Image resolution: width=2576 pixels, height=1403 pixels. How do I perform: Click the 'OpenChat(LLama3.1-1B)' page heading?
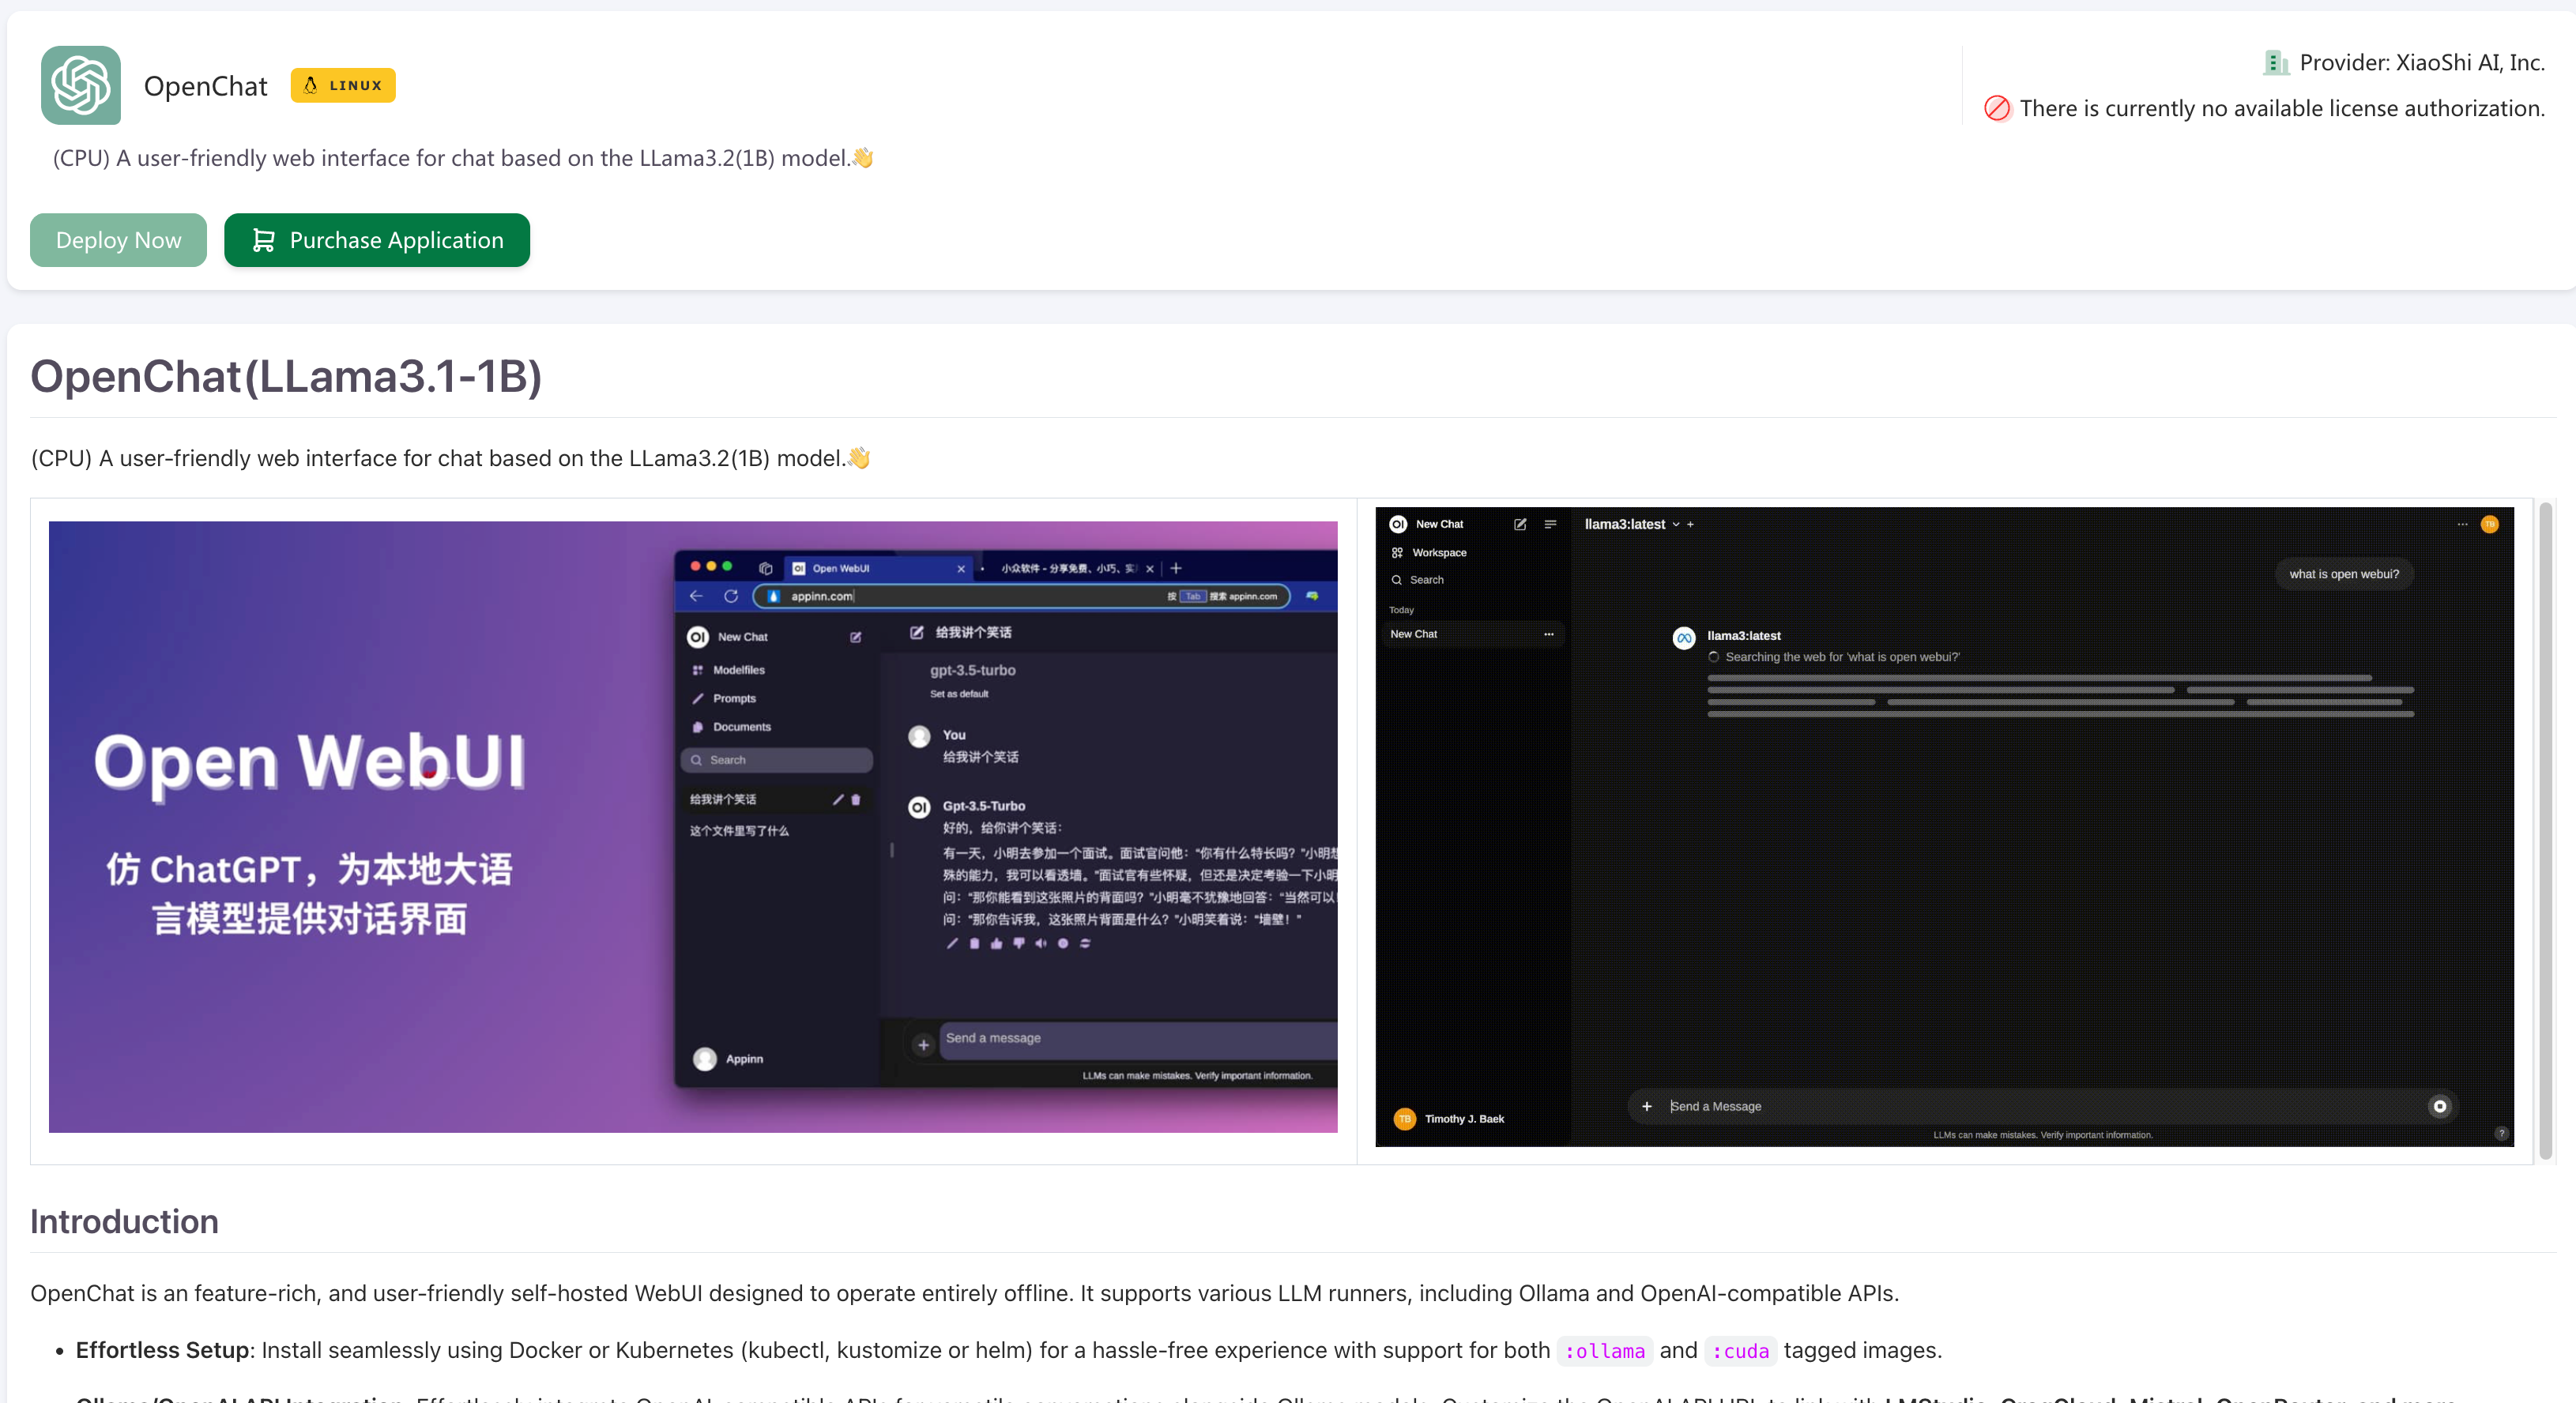pos(286,377)
